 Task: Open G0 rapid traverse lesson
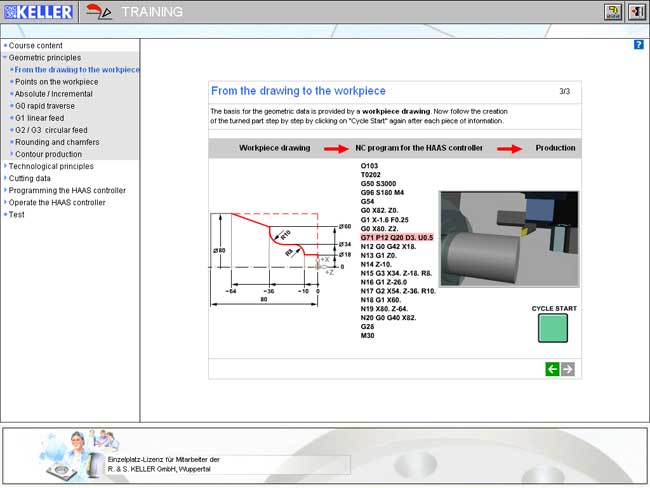pyautogui.click(x=45, y=106)
